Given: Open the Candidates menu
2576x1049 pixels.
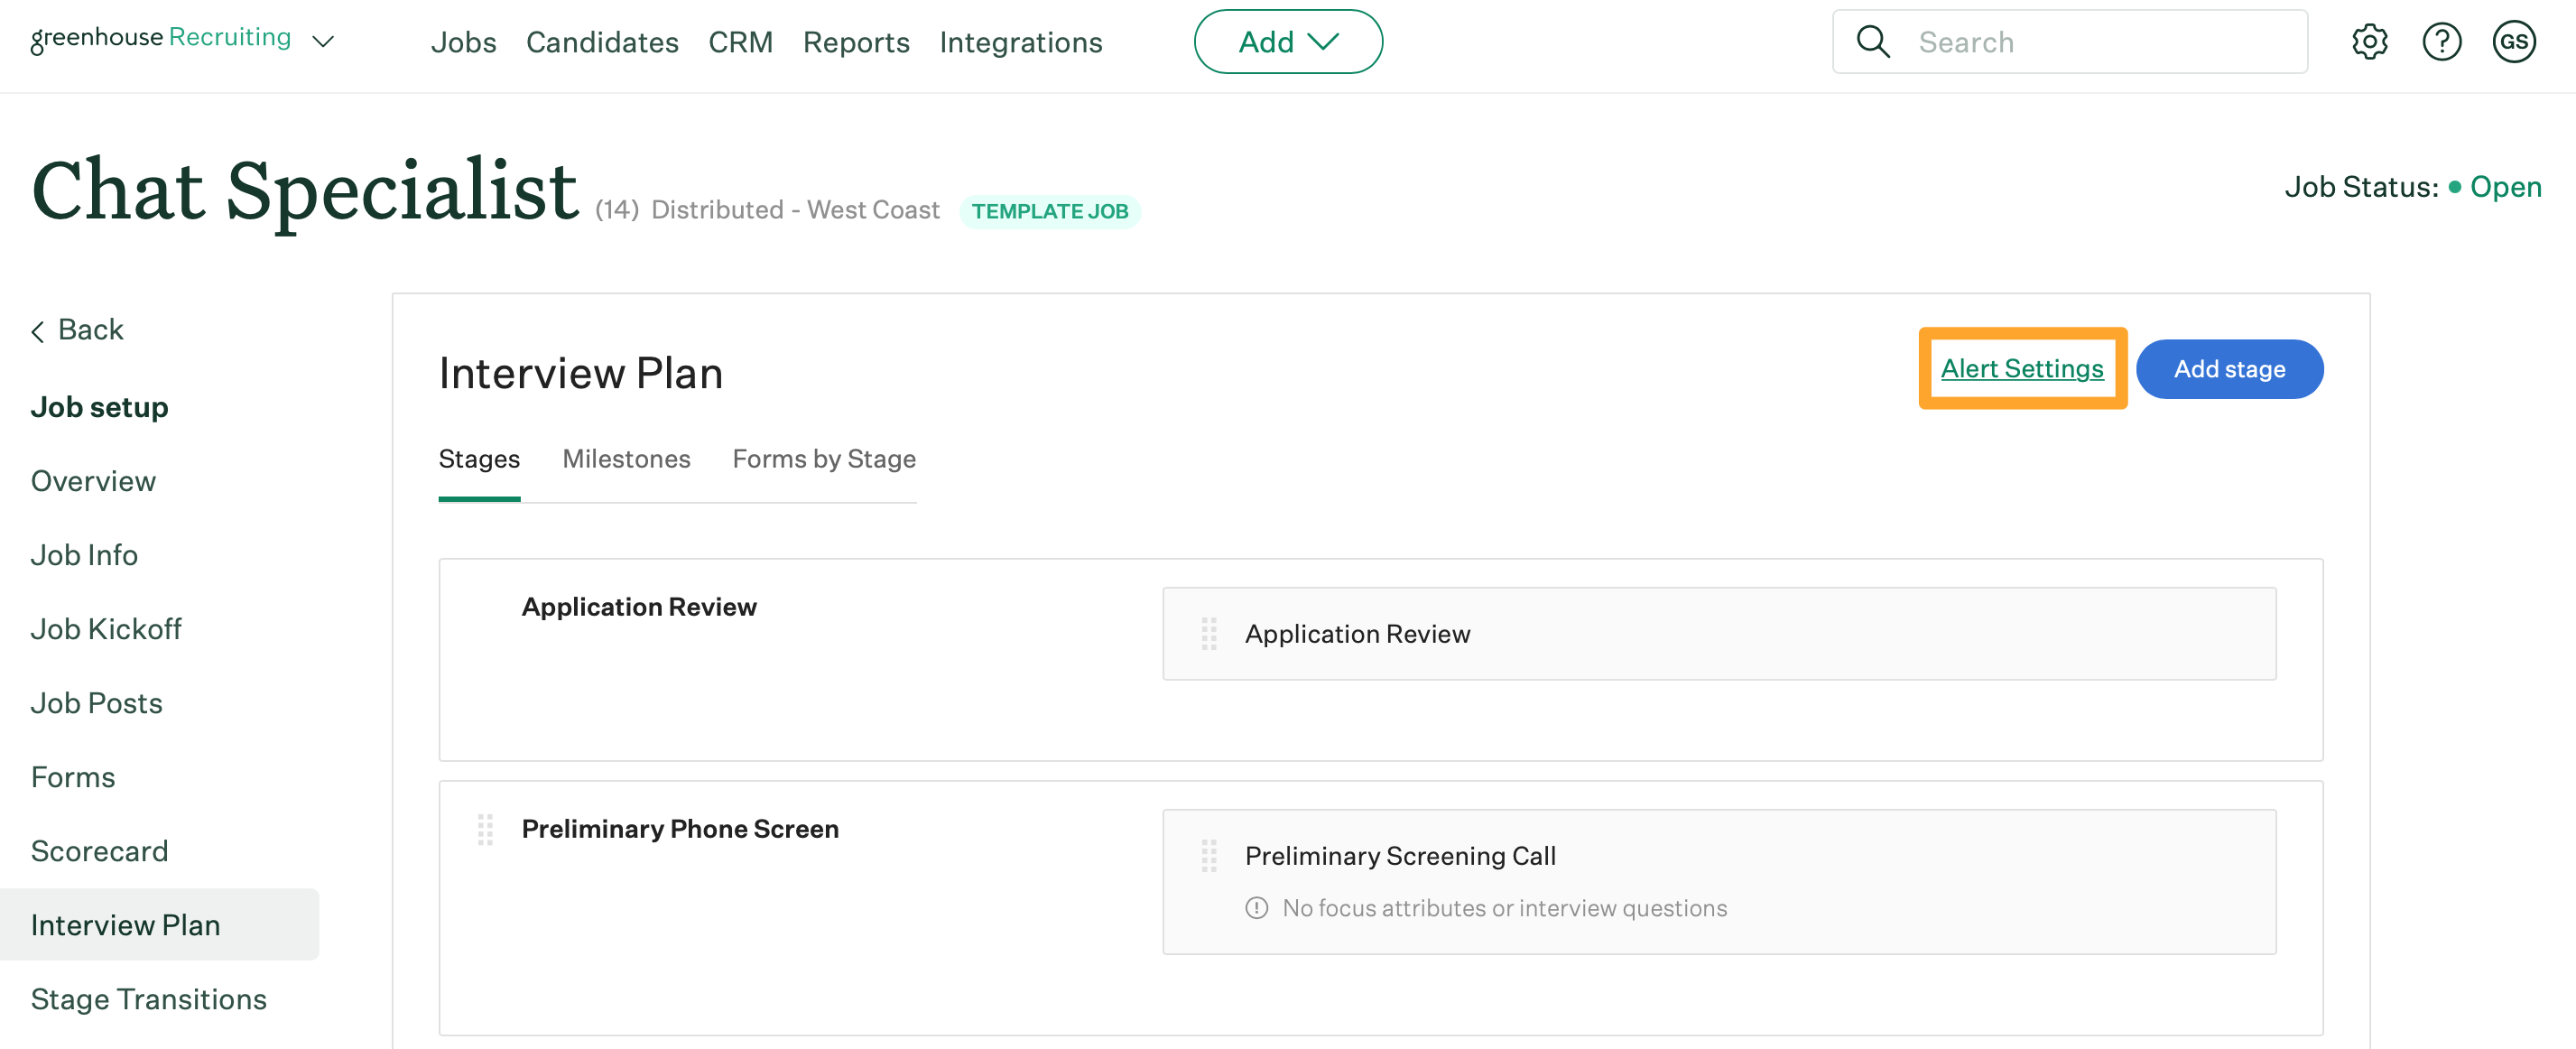Looking at the screenshot, I should [x=602, y=42].
